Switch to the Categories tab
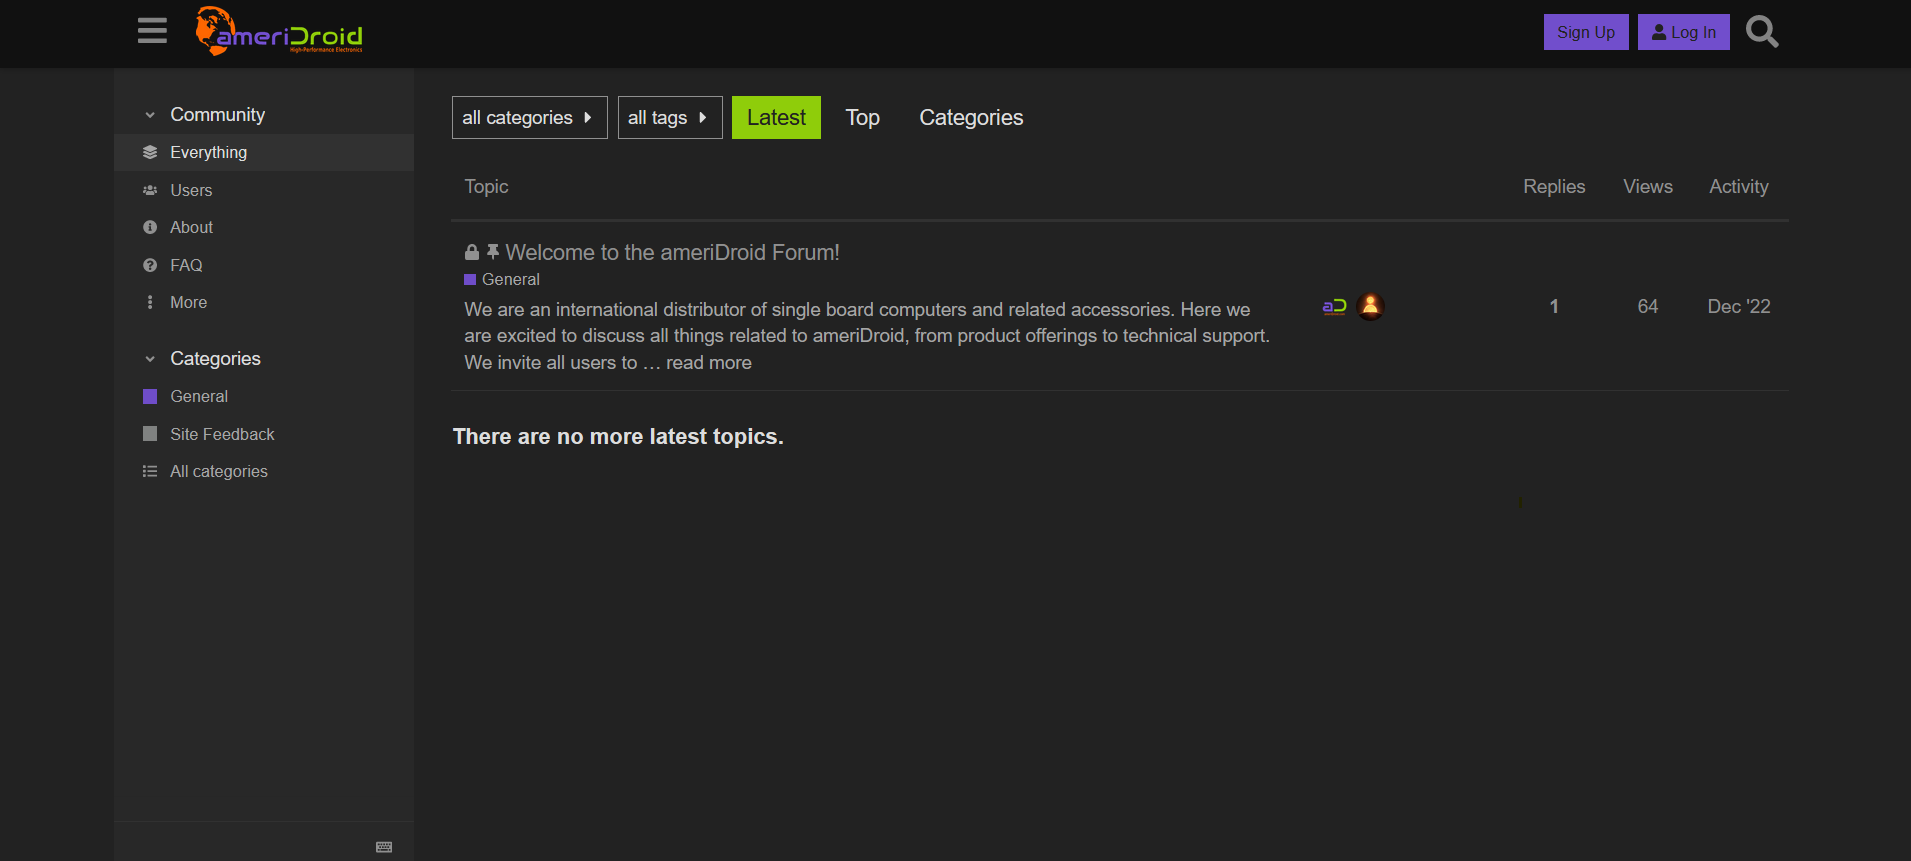1911x861 pixels. click(x=970, y=118)
